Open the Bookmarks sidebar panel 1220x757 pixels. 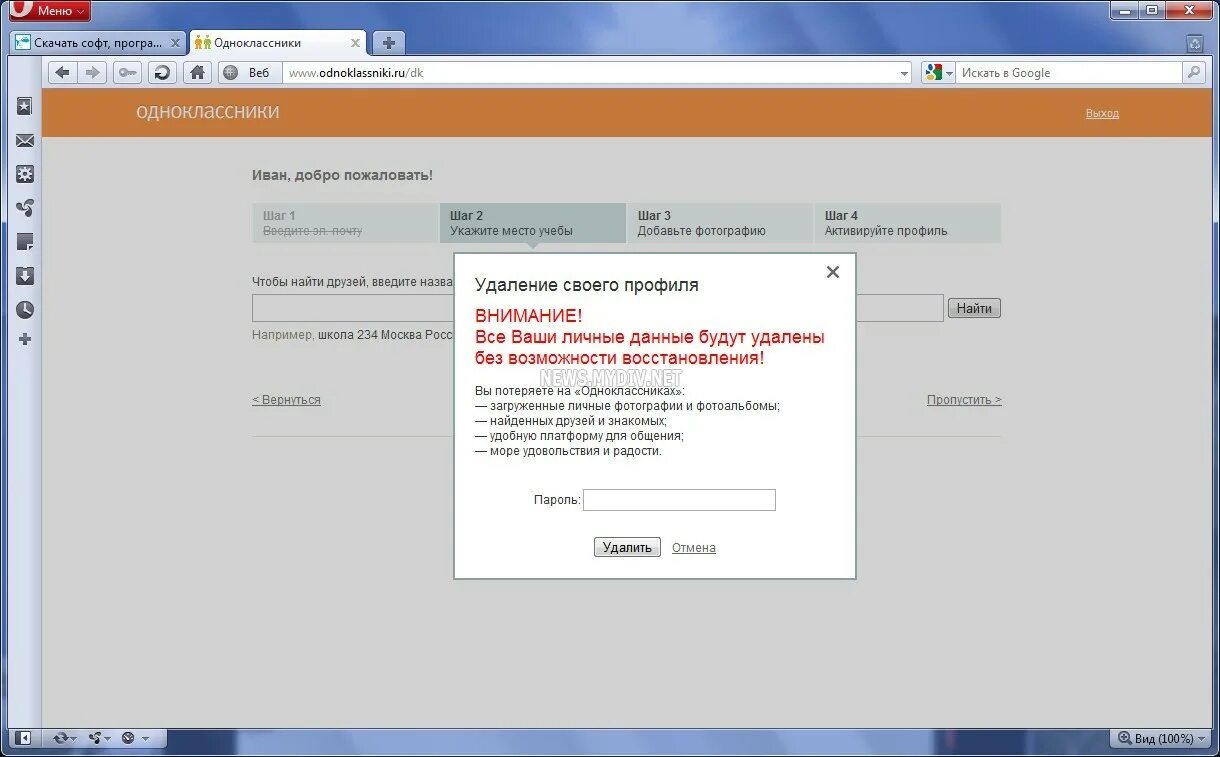coord(25,106)
